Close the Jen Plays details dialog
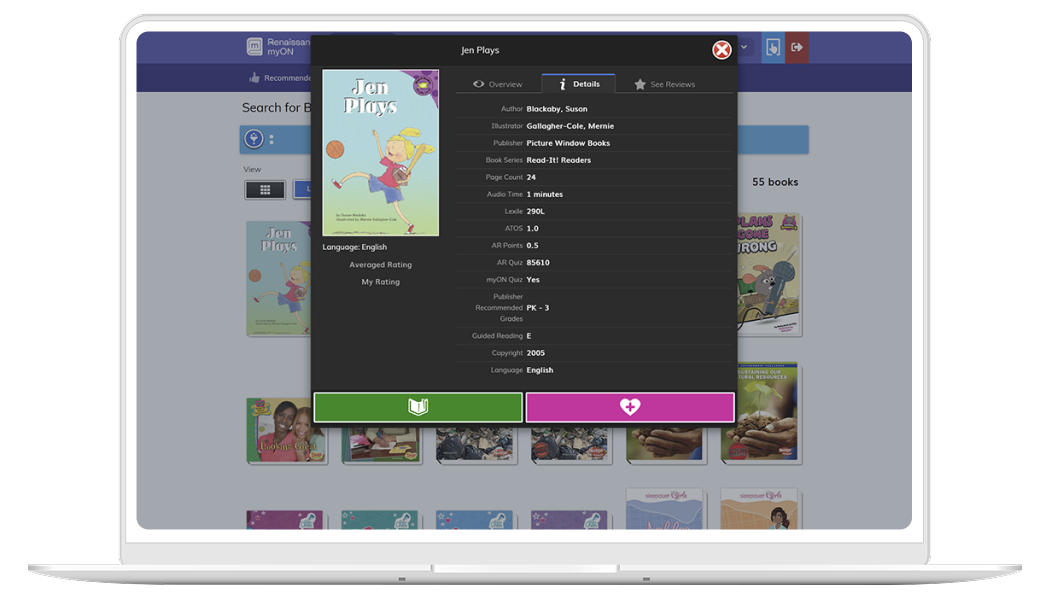 click(x=721, y=50)
